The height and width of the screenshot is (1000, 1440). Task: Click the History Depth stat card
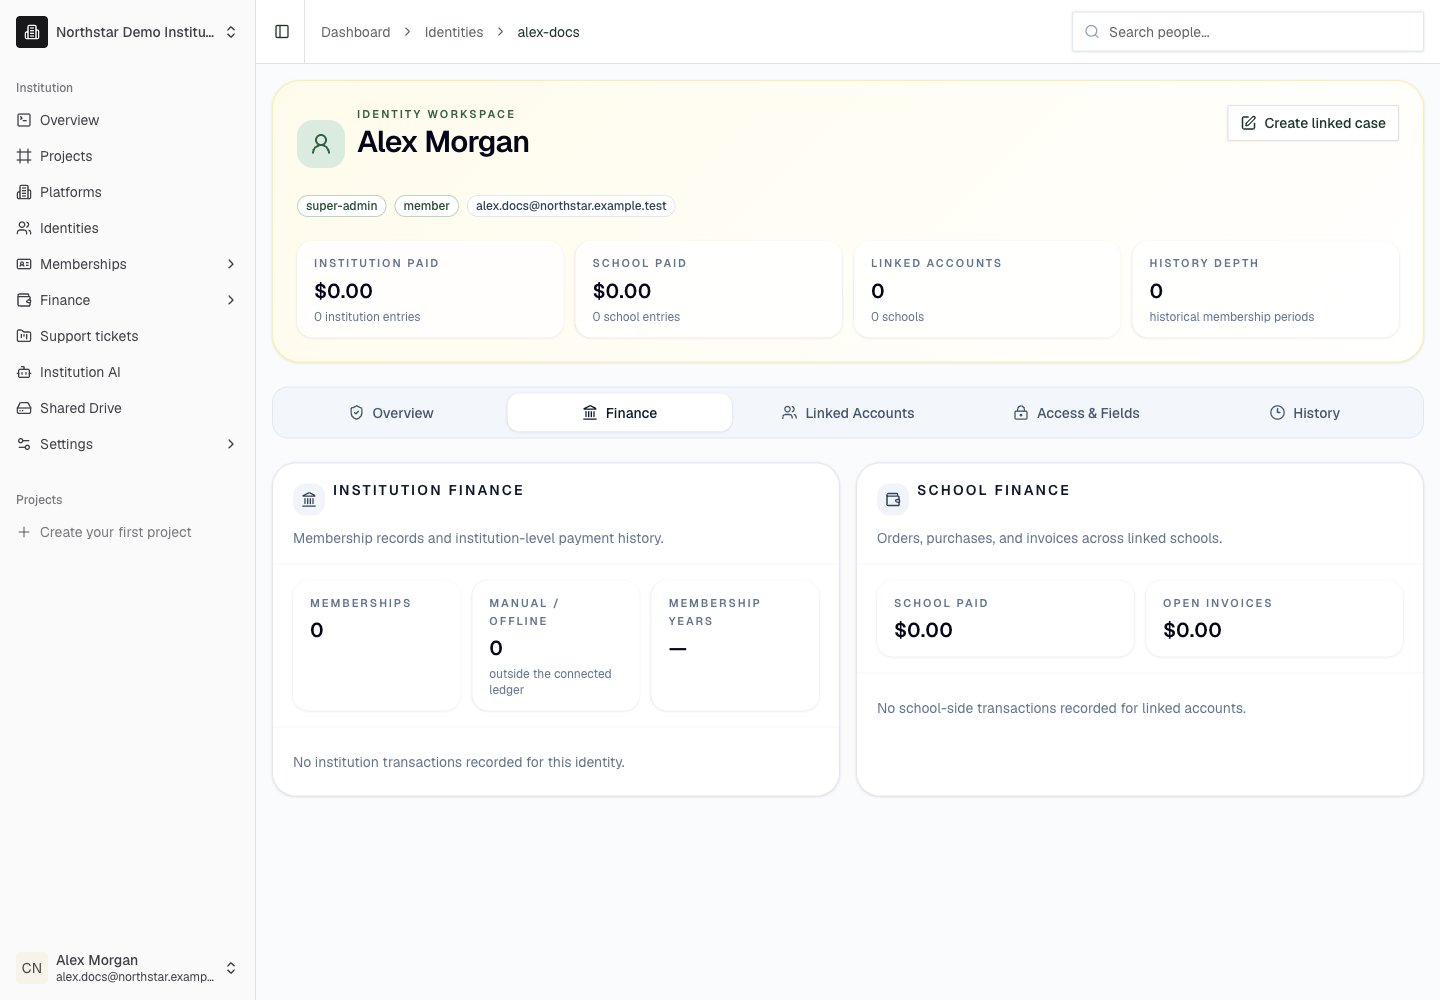point(1266,289)
